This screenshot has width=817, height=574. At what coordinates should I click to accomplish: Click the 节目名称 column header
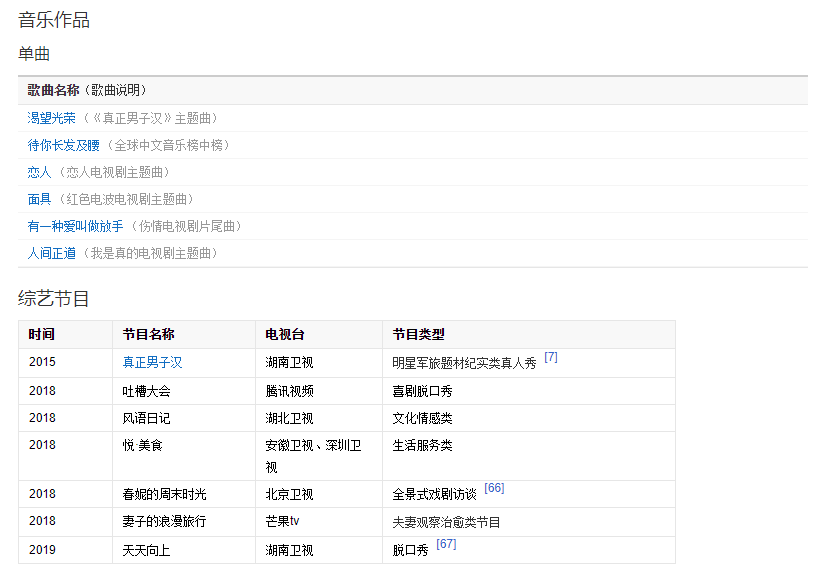click(x=148, y=334)
